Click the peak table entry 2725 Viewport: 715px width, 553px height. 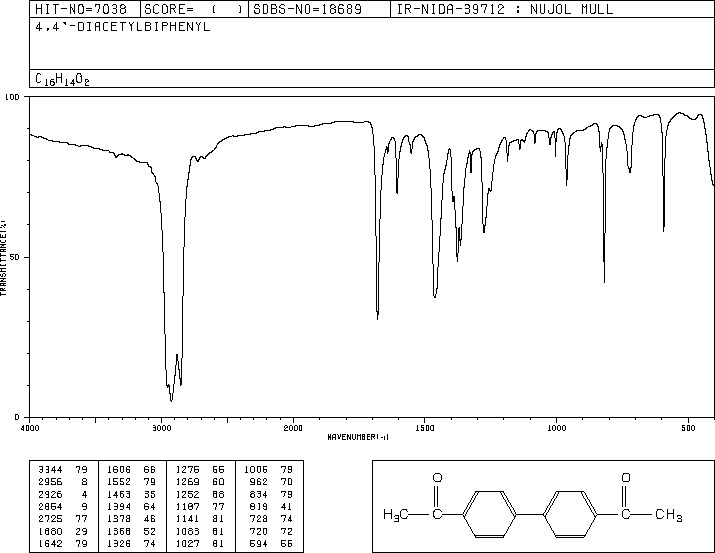pyautogui.click(x=50, y=519)
